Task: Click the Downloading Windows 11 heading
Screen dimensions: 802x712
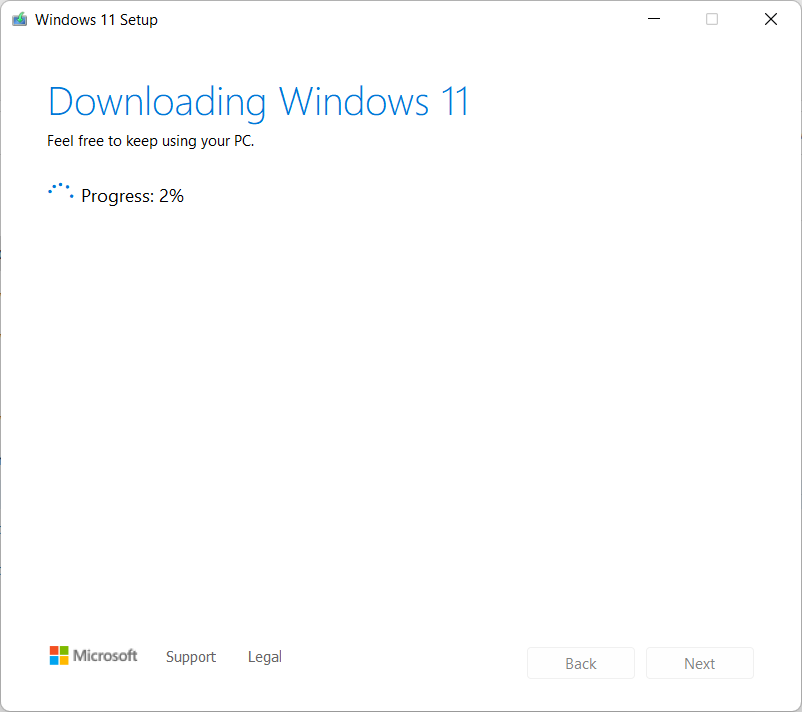Action: coord(257,101)
